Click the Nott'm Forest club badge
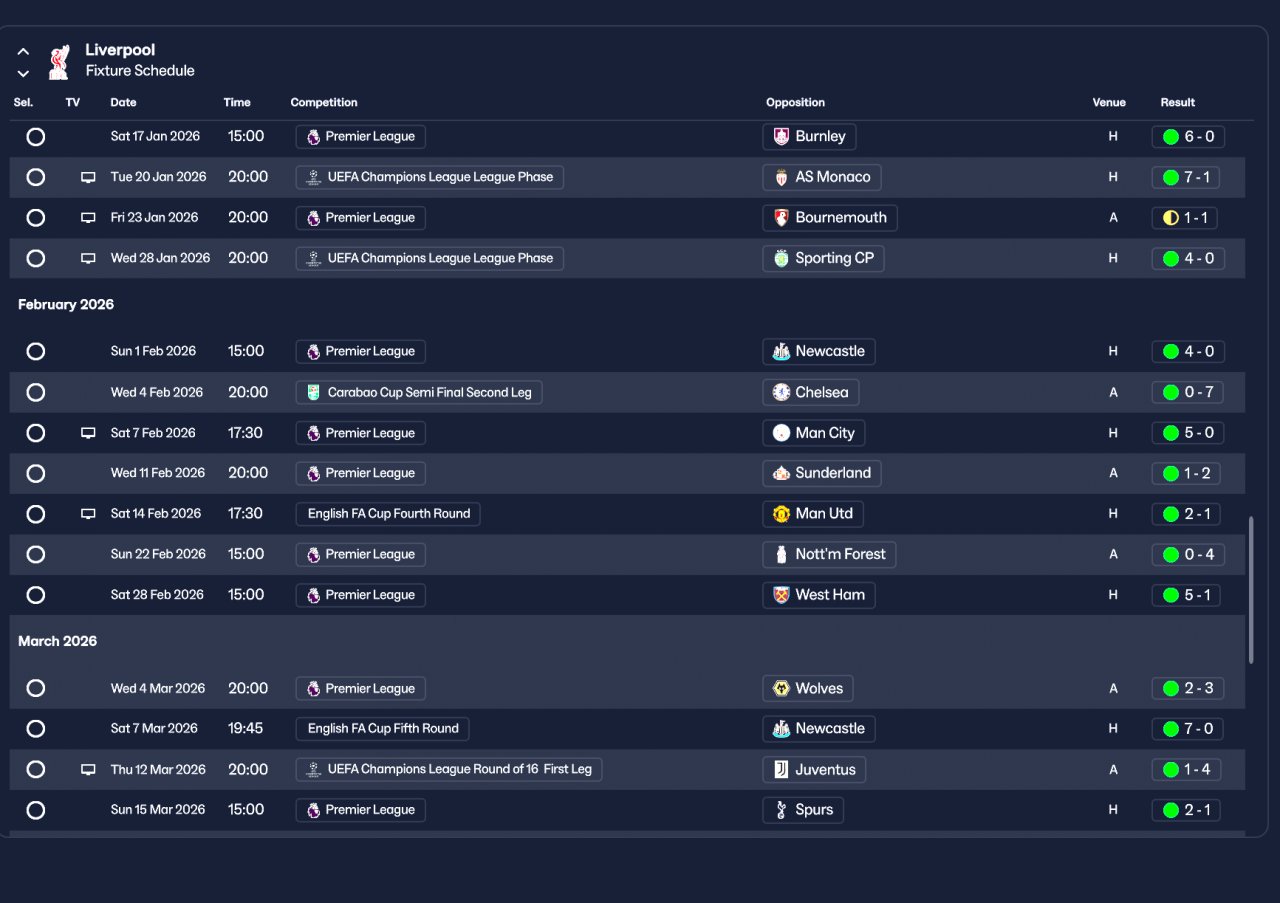Screen dimensions: 1280x903 click(x=782, y=554)
